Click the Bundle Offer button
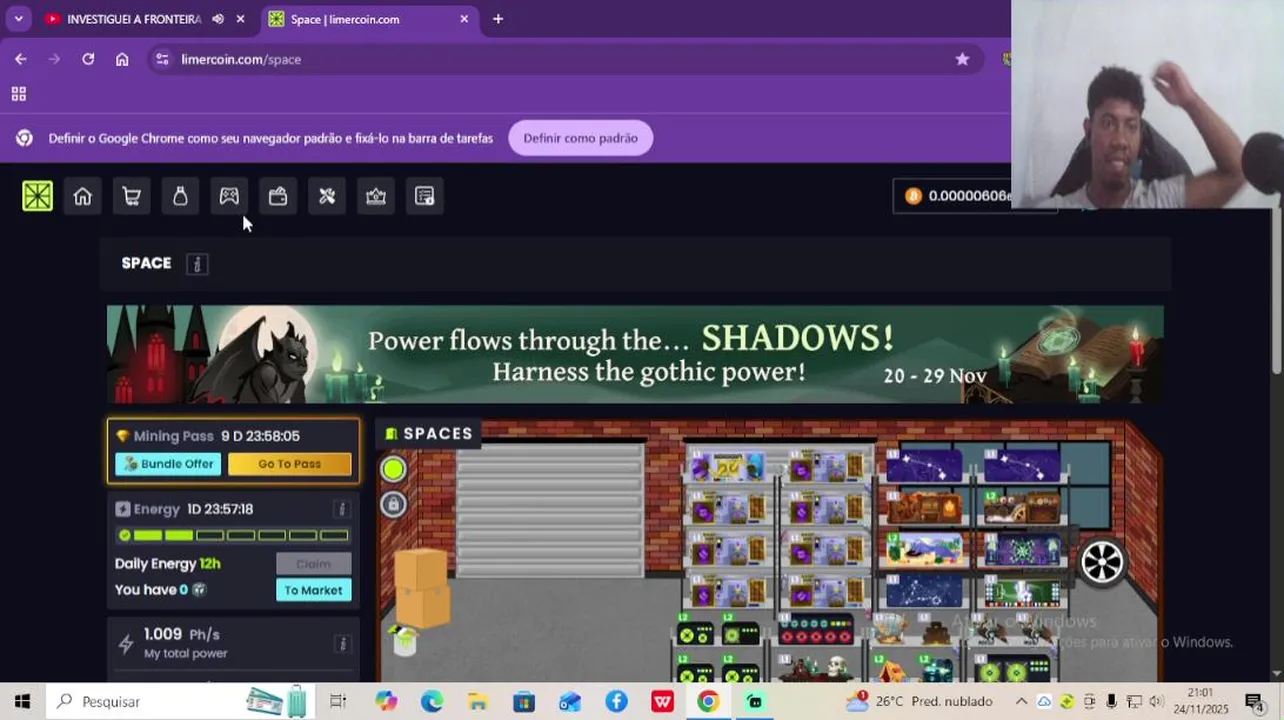1284x720 pixels. (168, 464)
